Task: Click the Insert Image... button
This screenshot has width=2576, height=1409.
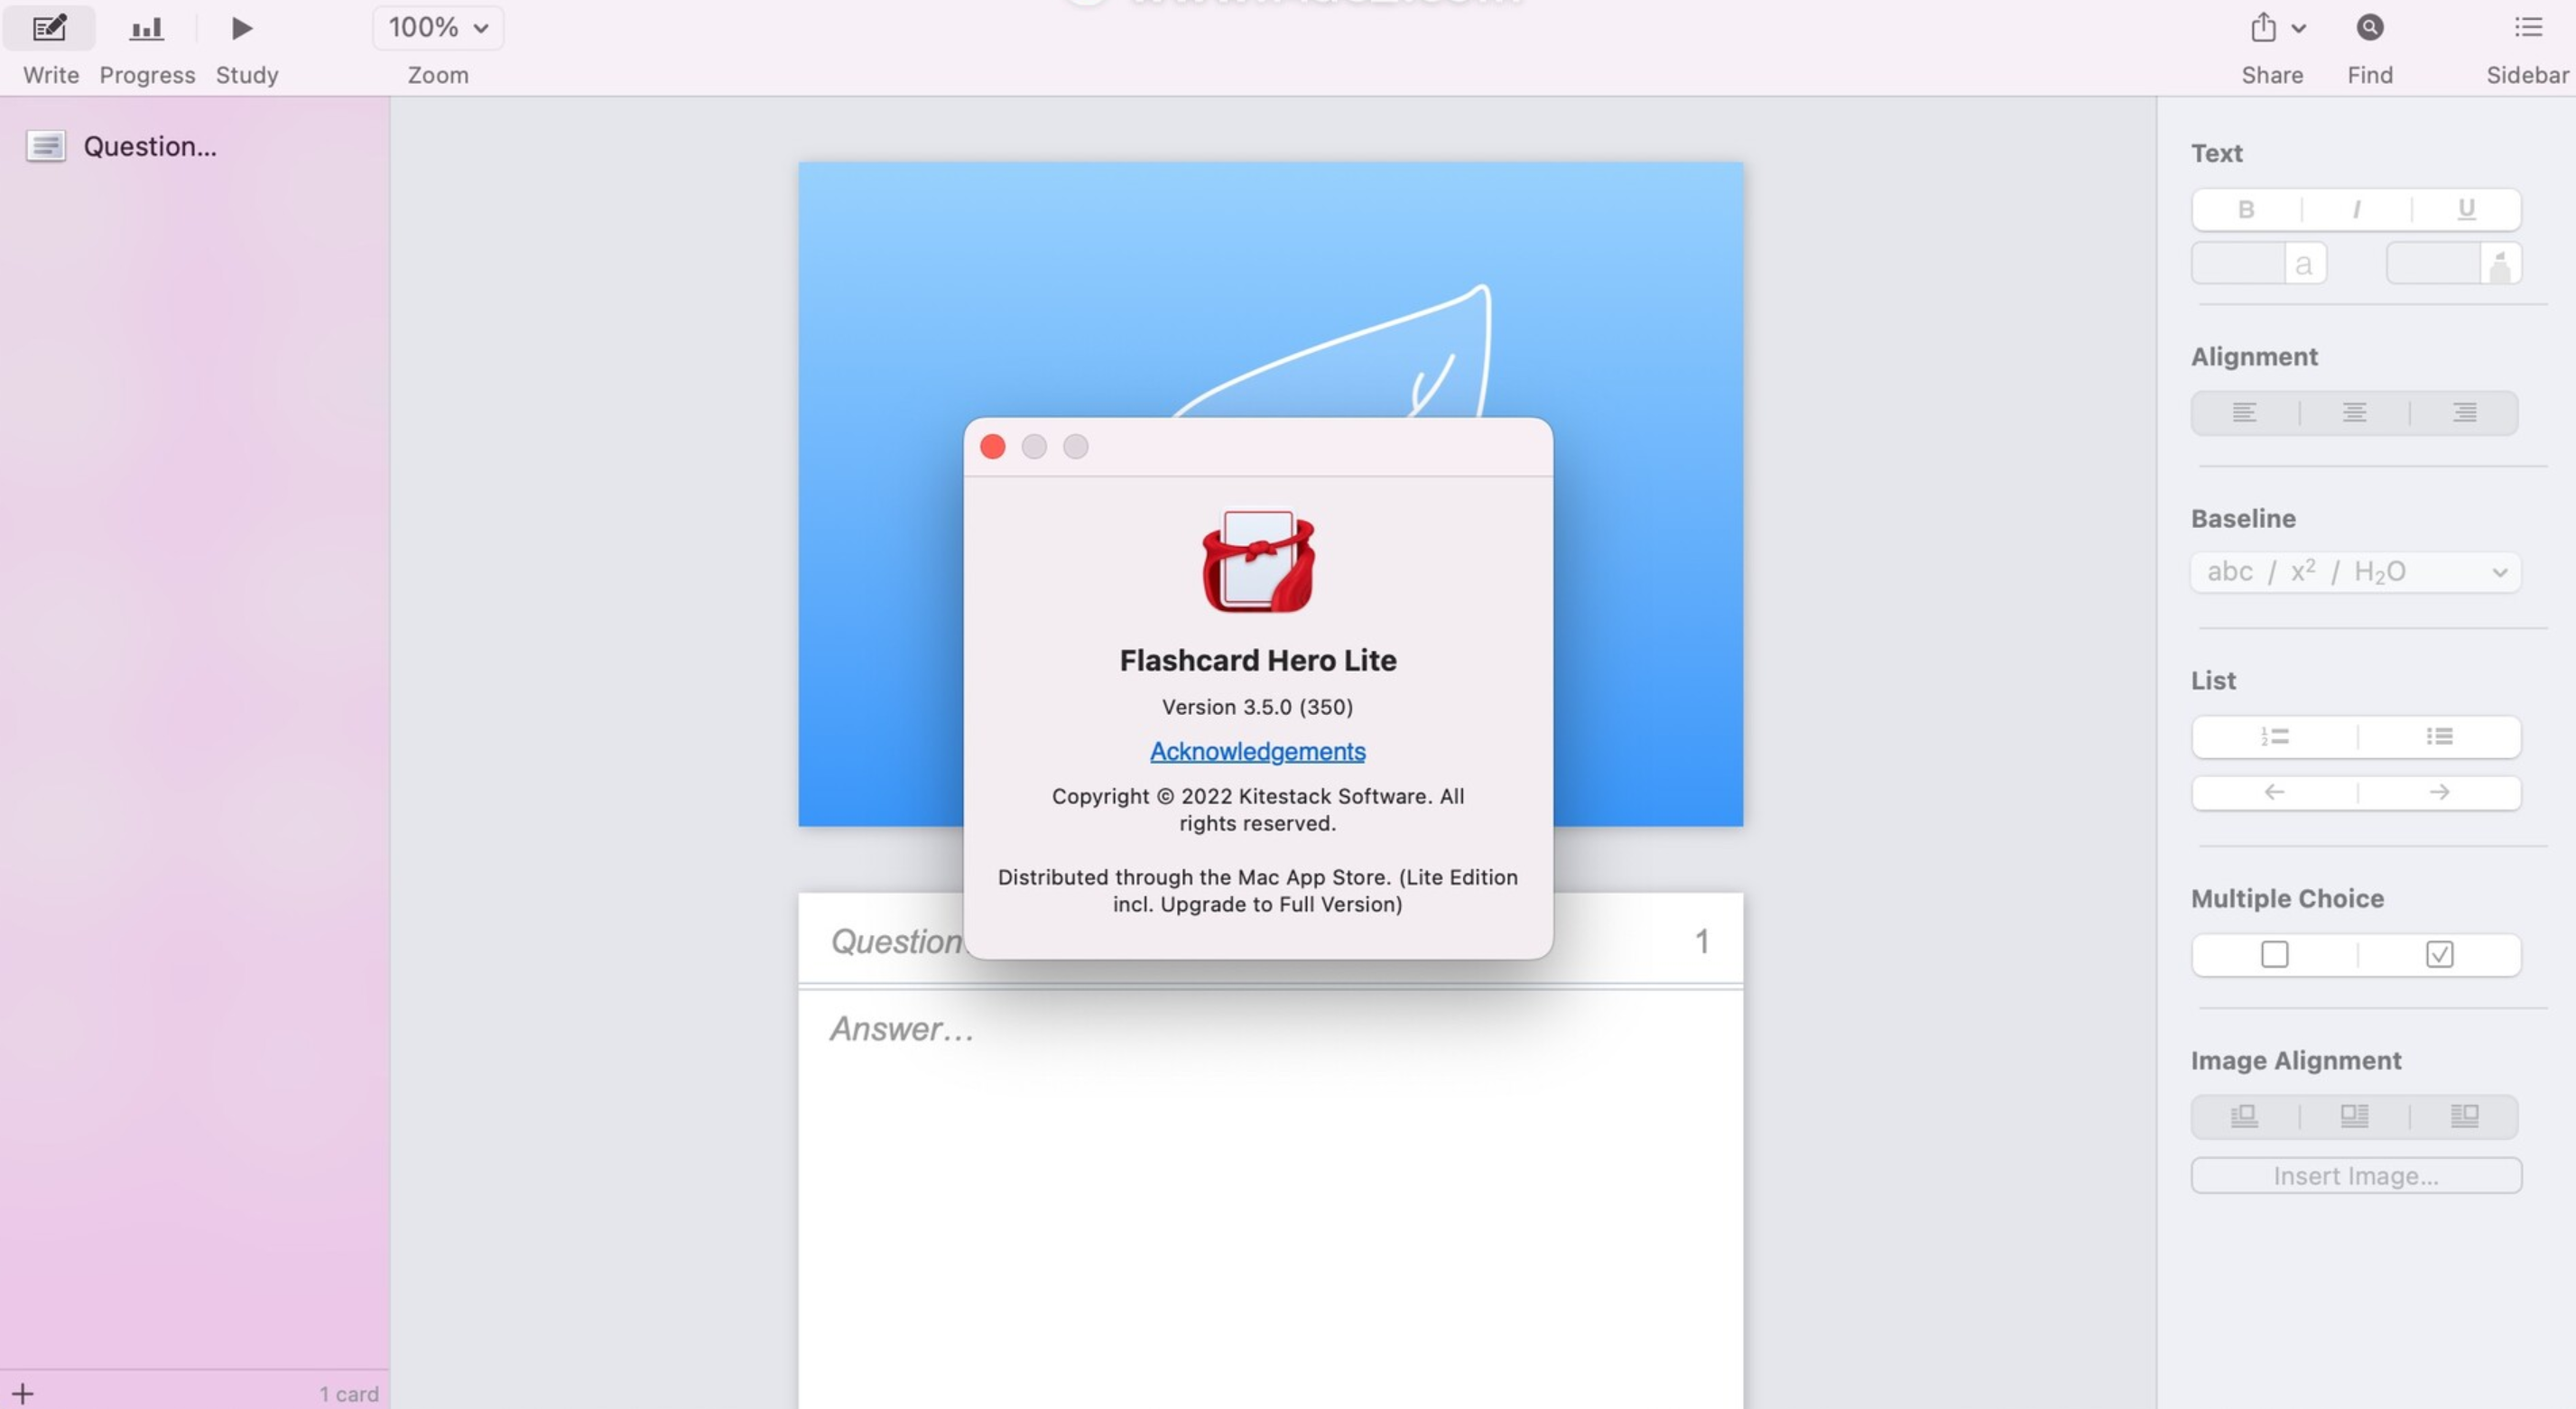Action: pos(2356,1176)
